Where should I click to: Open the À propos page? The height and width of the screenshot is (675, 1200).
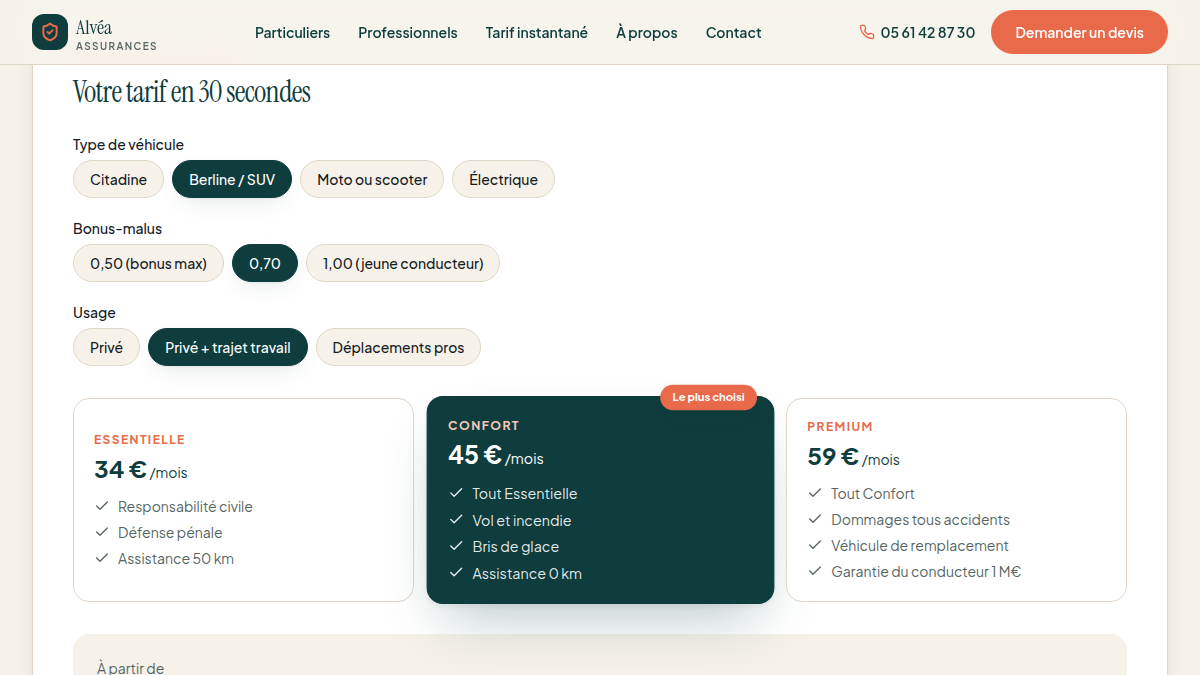[647, 33]
